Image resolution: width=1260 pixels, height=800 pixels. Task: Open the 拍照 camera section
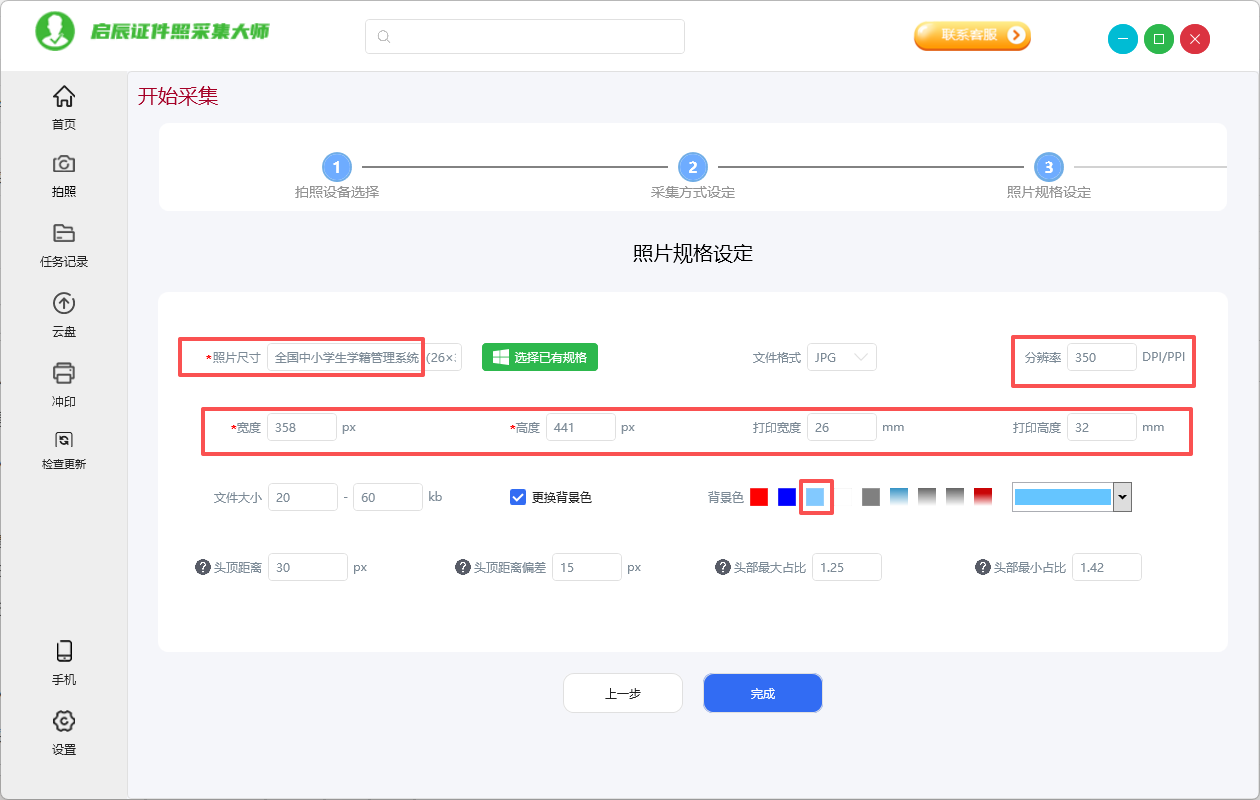click(64, 175)
